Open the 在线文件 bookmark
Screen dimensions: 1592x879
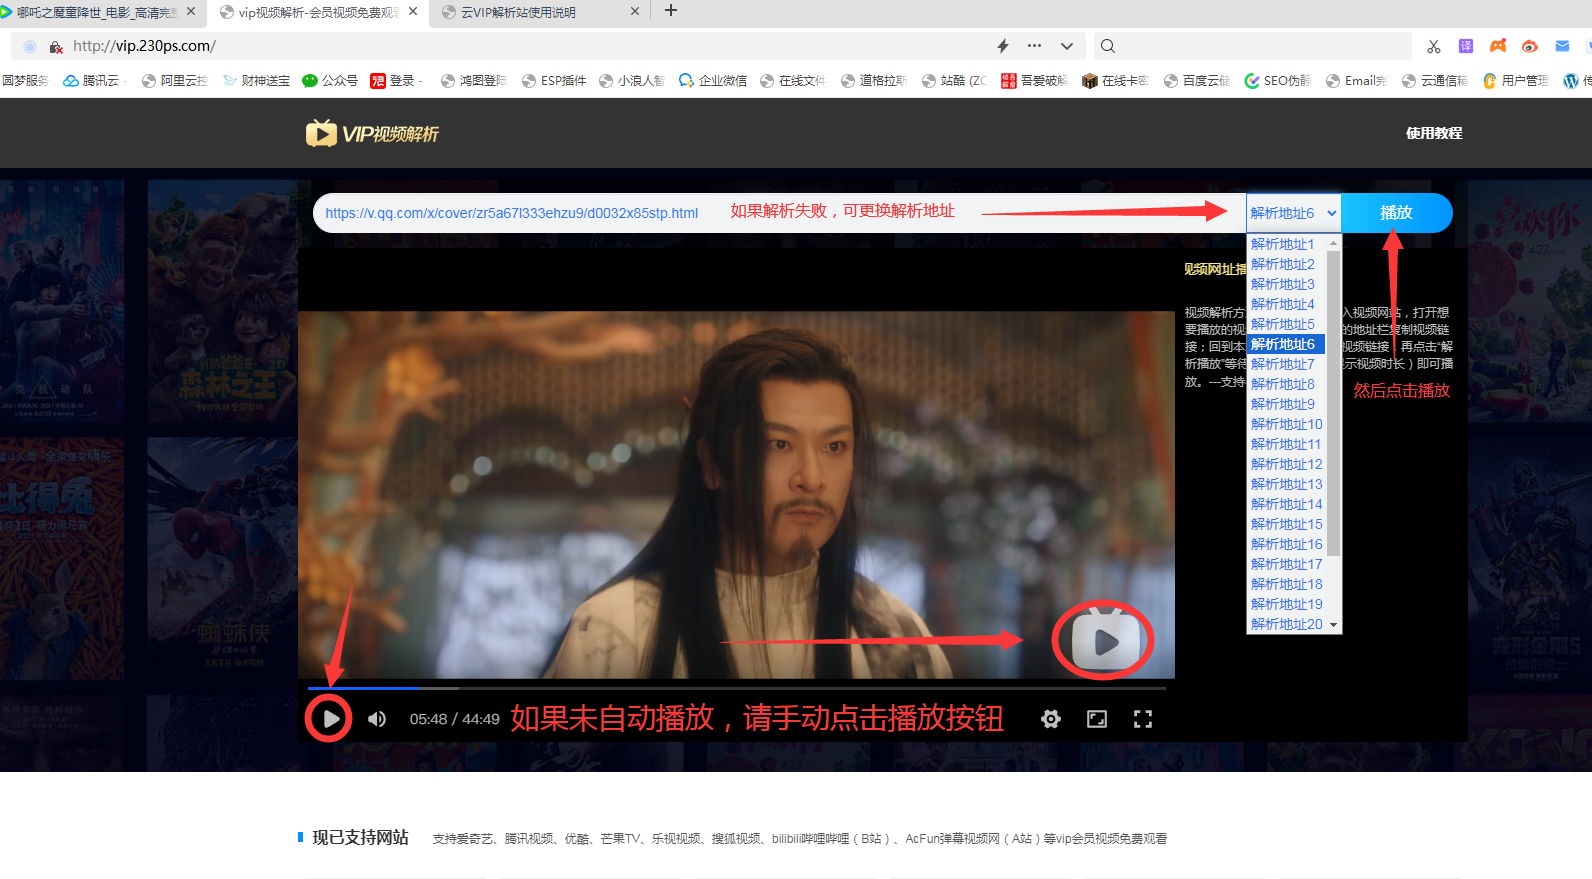[x=793, y=81]
